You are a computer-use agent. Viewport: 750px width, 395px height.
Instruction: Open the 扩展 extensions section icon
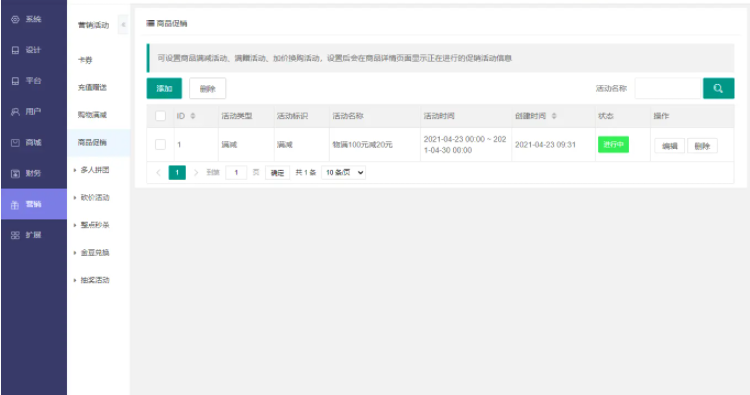(15, 235)
